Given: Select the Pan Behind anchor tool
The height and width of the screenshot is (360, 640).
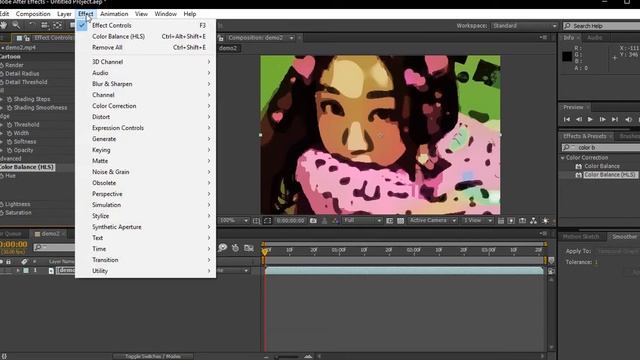Looking at the screenshot, I should 58,25.
